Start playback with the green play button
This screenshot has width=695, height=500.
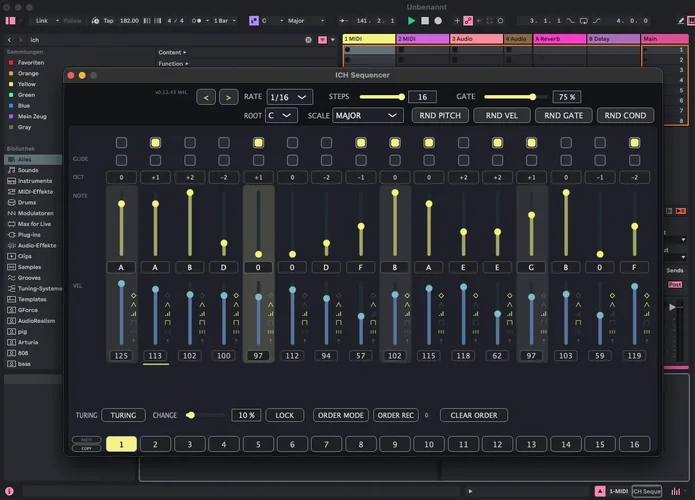(411, 21)
